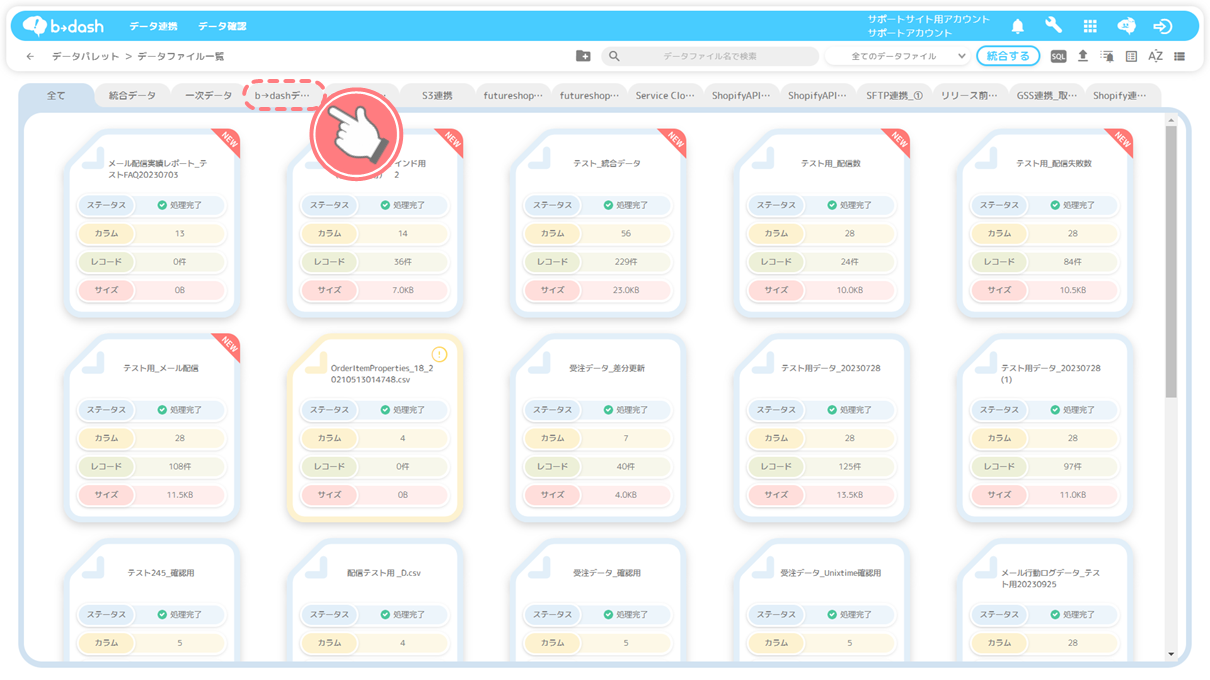Screen dimensions: 1210x680
Task: Open the 受注データ_Unixtime確認用 data file
Action: [x=821, y=600]
